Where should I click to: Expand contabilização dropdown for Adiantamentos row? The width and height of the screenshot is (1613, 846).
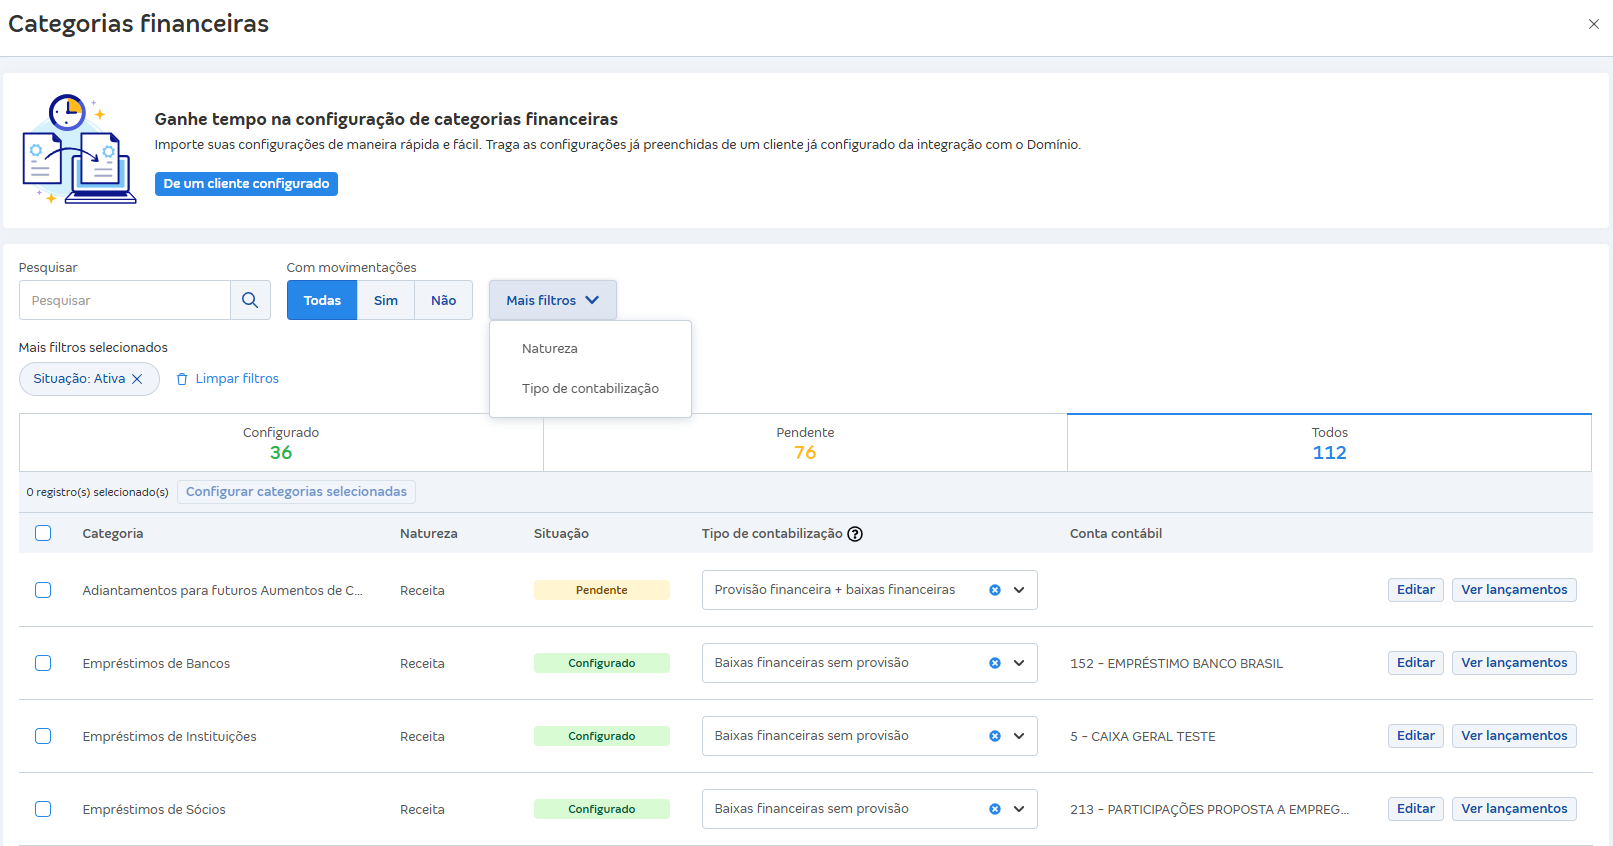1019,590
